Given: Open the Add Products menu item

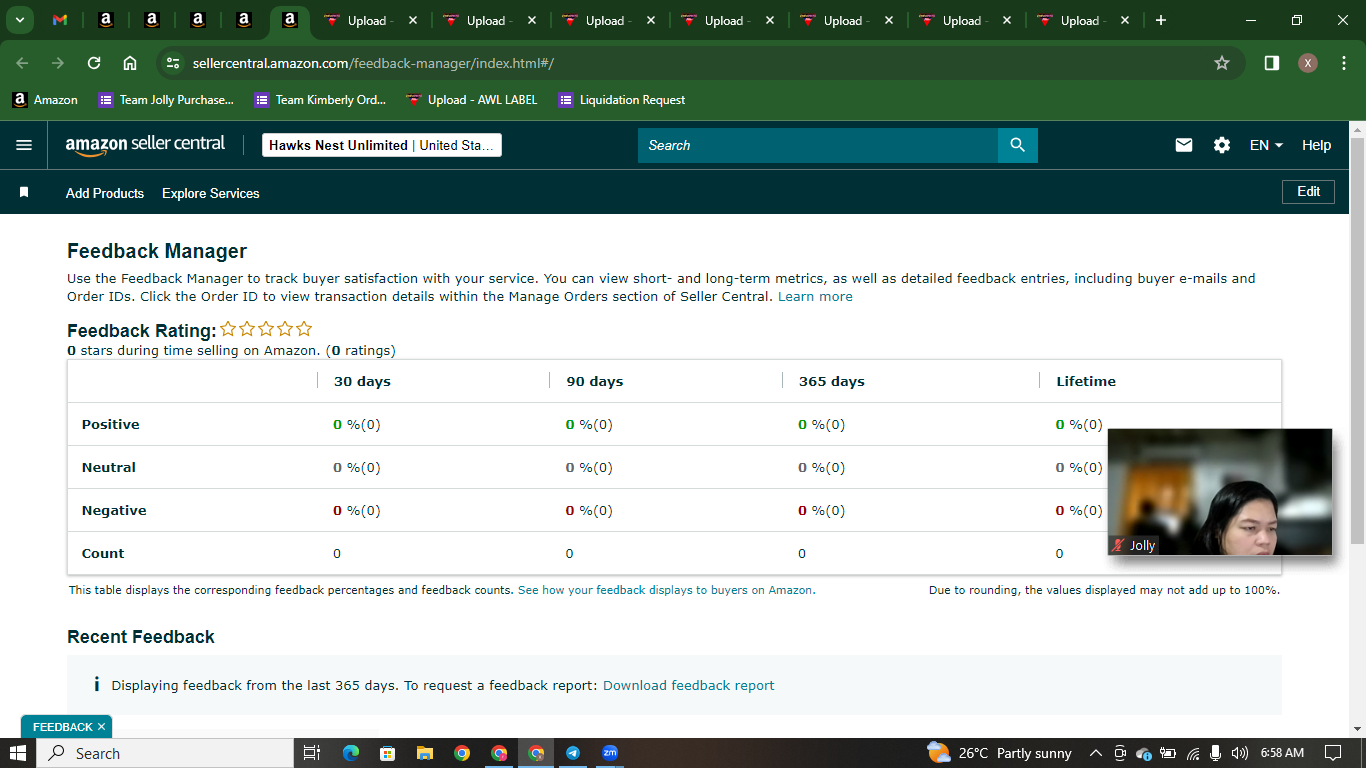Looking at the screenshot, I should pos(105,193).
